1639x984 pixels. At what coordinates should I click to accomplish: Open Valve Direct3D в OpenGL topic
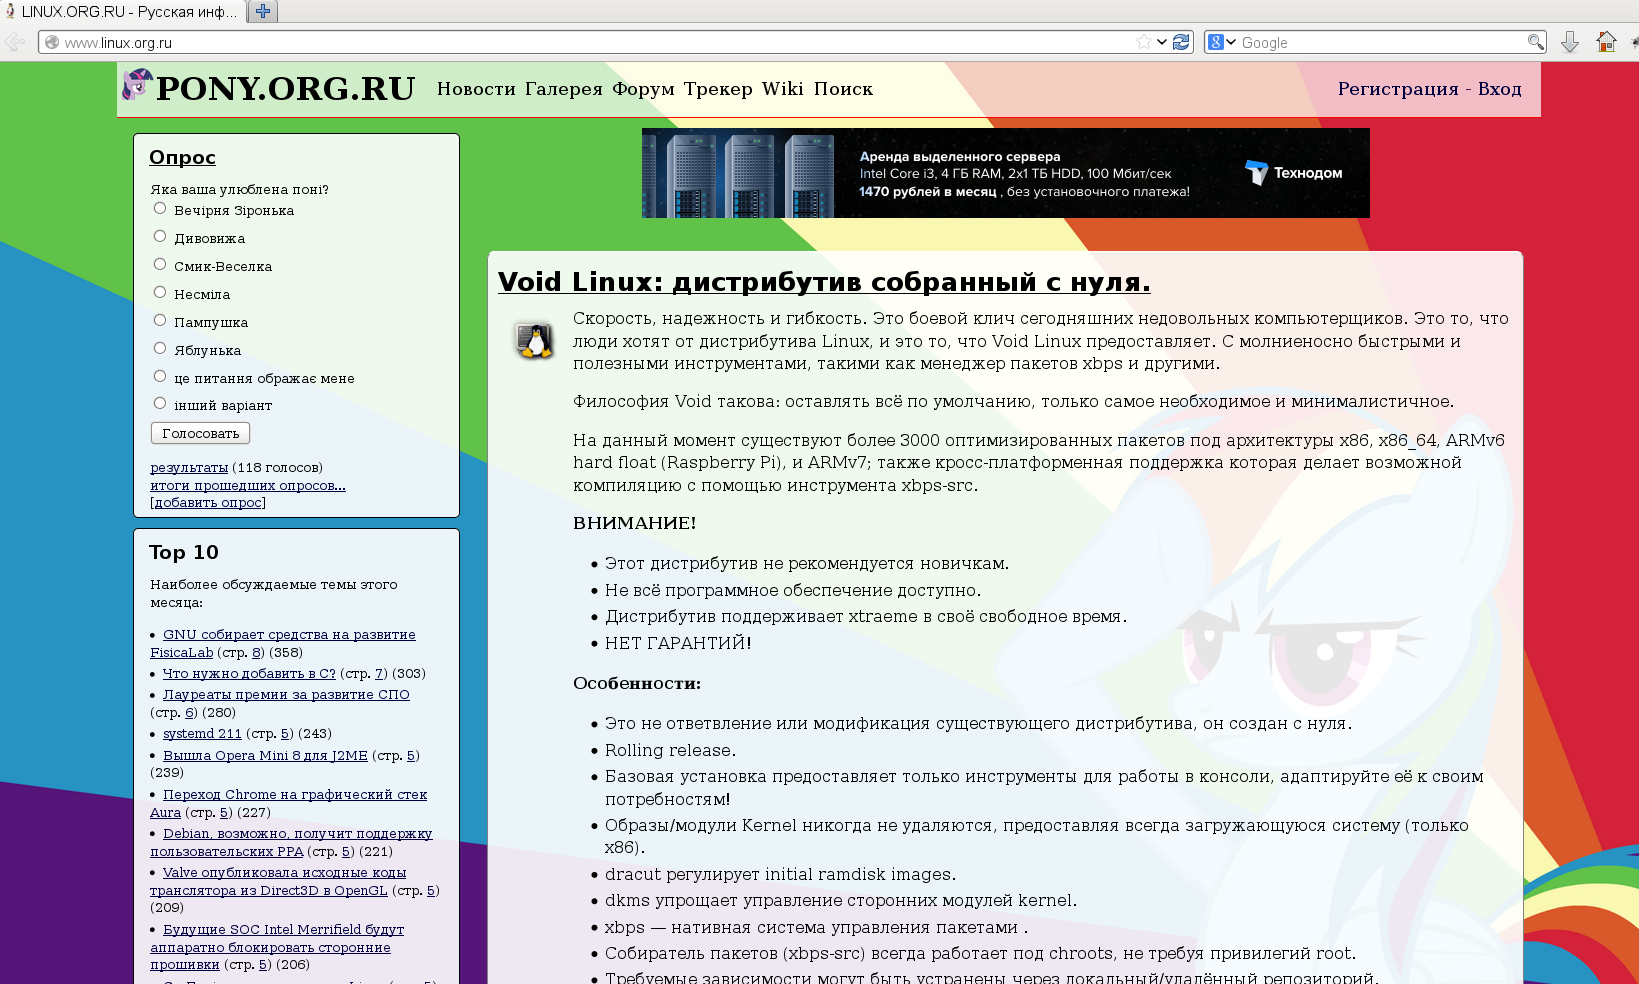(278, 881)
